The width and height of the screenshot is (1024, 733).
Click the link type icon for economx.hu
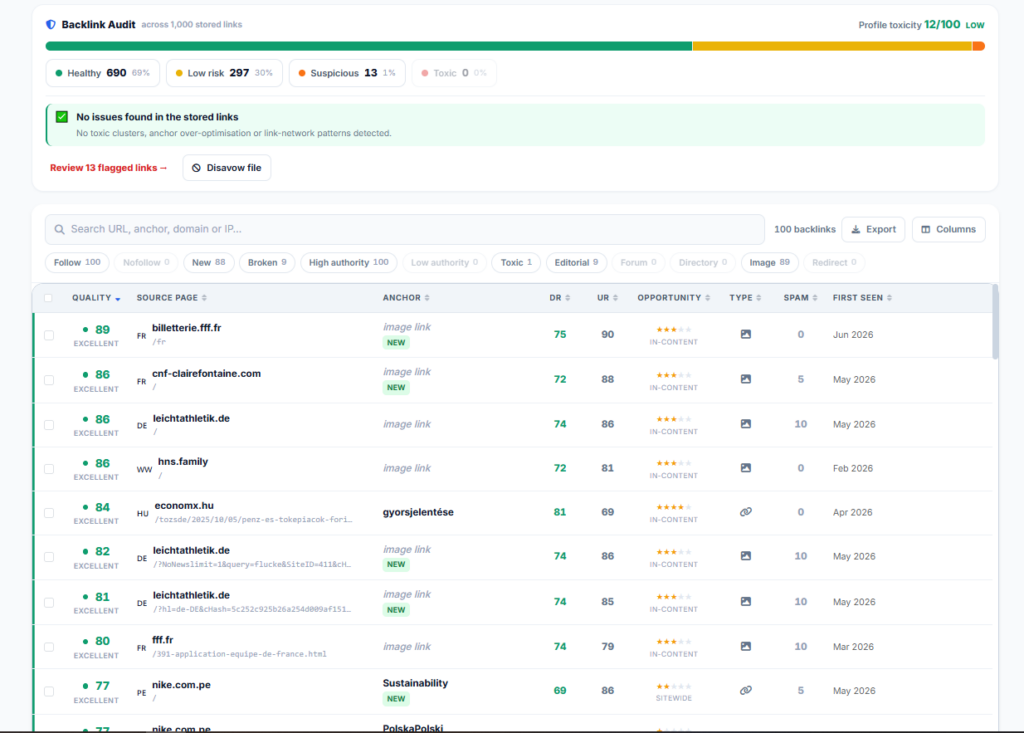(x=745, y=512)
